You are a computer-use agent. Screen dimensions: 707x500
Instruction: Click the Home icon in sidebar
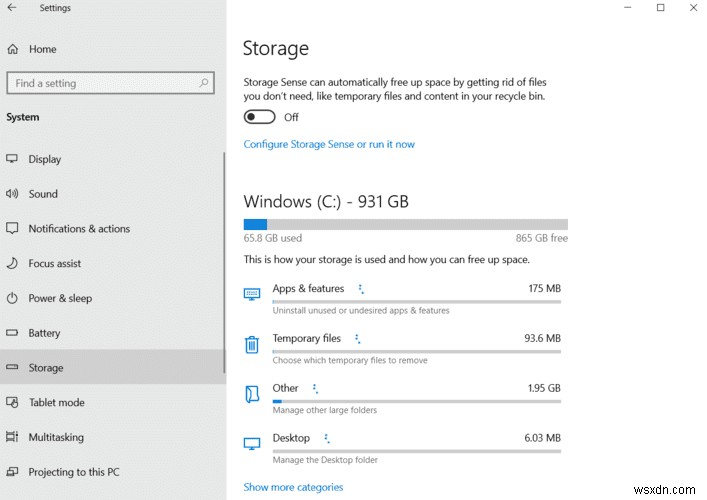coord(13,49)
